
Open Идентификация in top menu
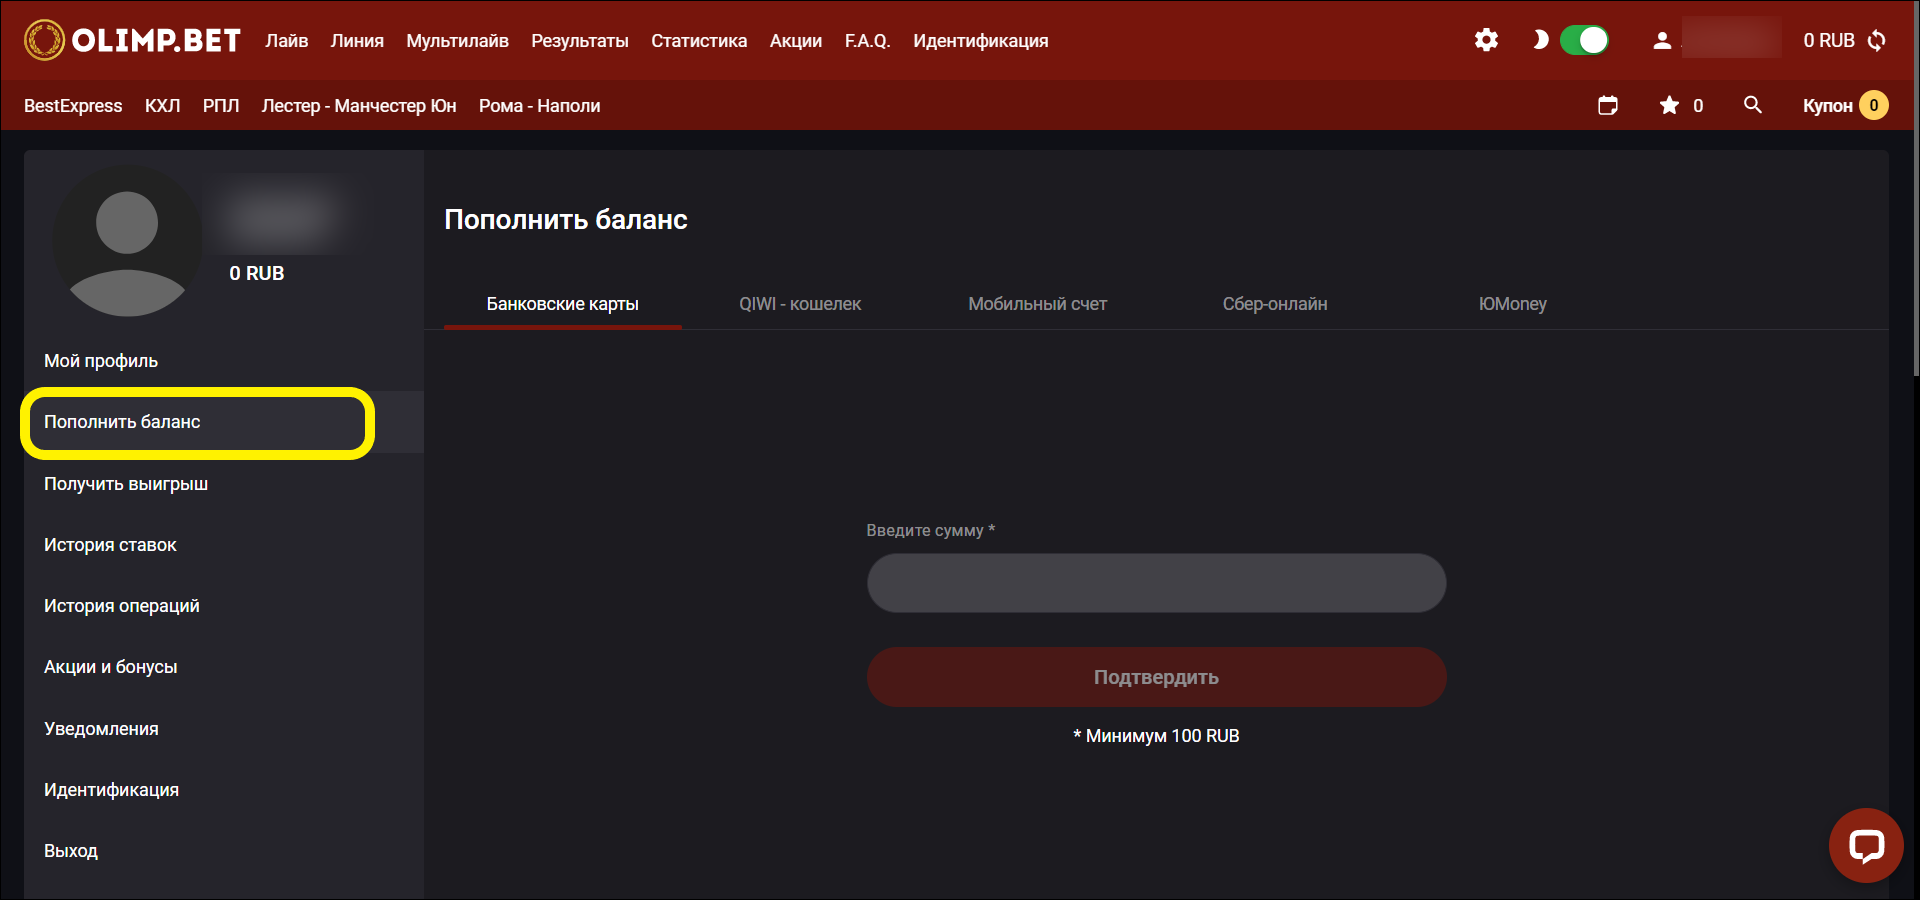point(980,41)
